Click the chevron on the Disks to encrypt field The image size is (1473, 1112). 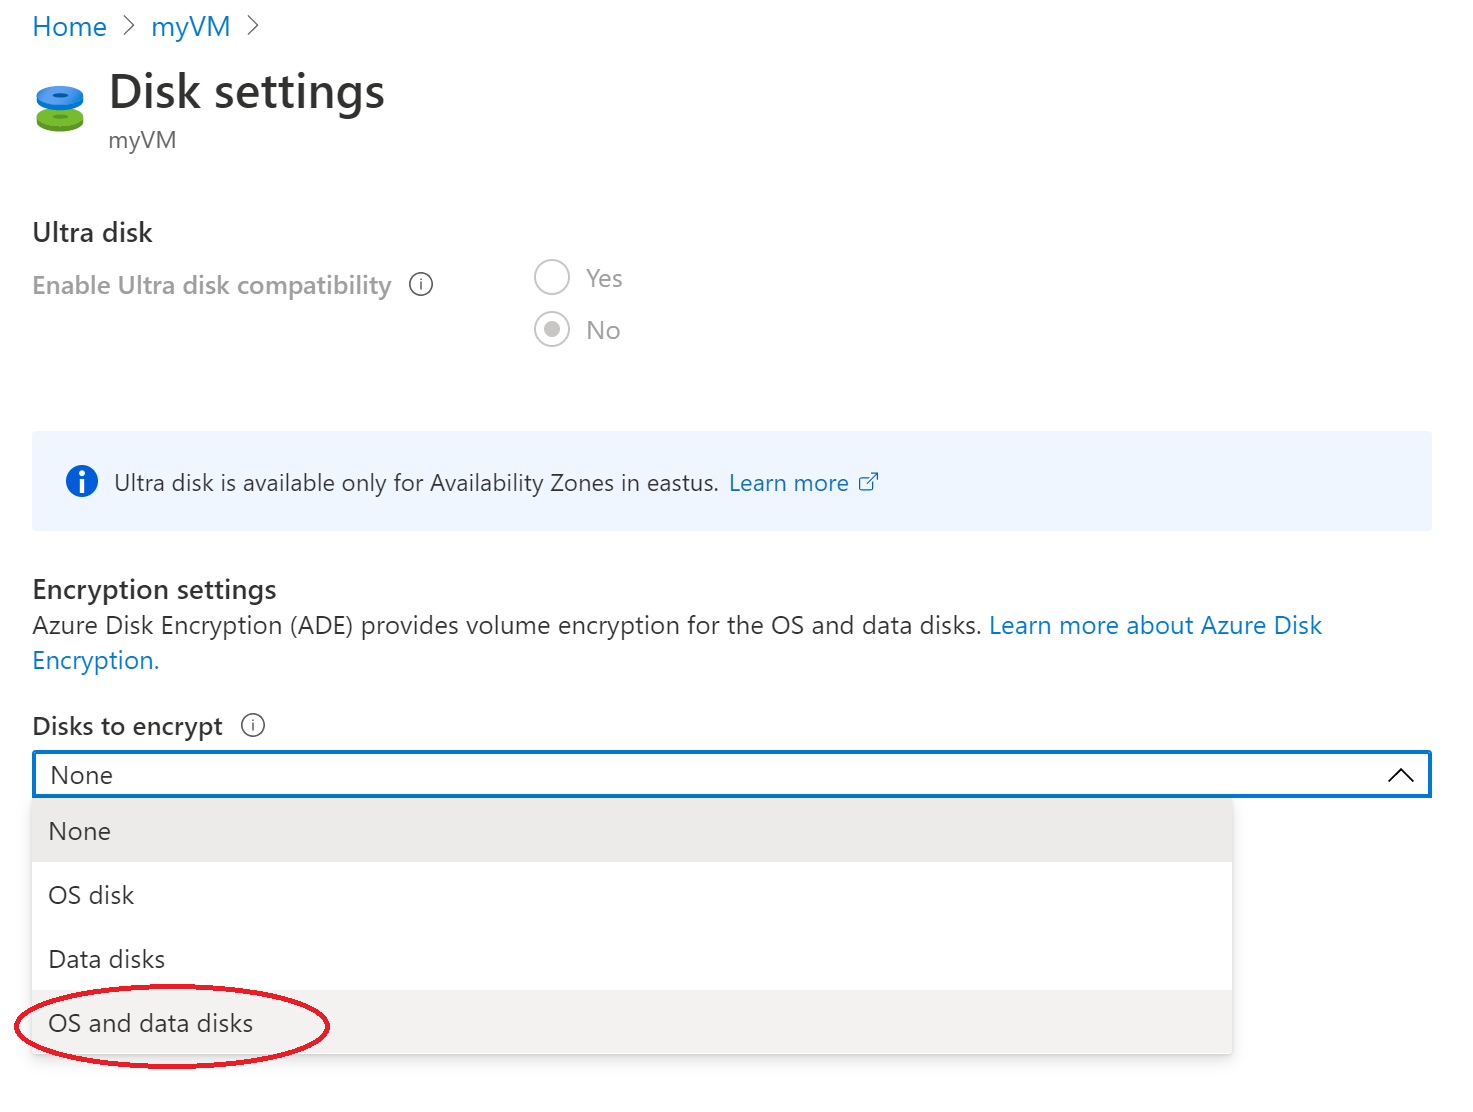pyautogui.click(x=1402, y=774)
